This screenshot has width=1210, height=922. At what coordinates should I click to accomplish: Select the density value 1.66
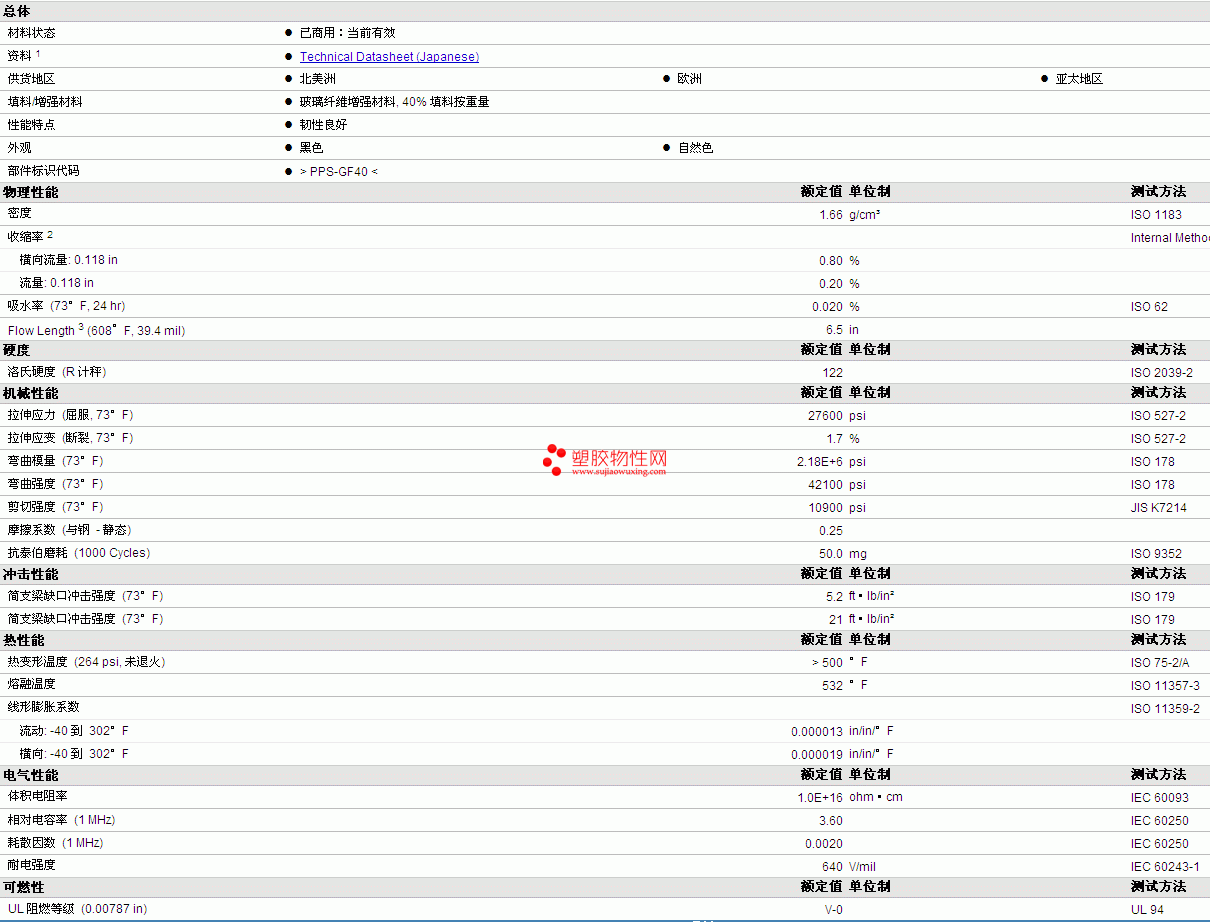pyautogui.click(x=831, y=215)
